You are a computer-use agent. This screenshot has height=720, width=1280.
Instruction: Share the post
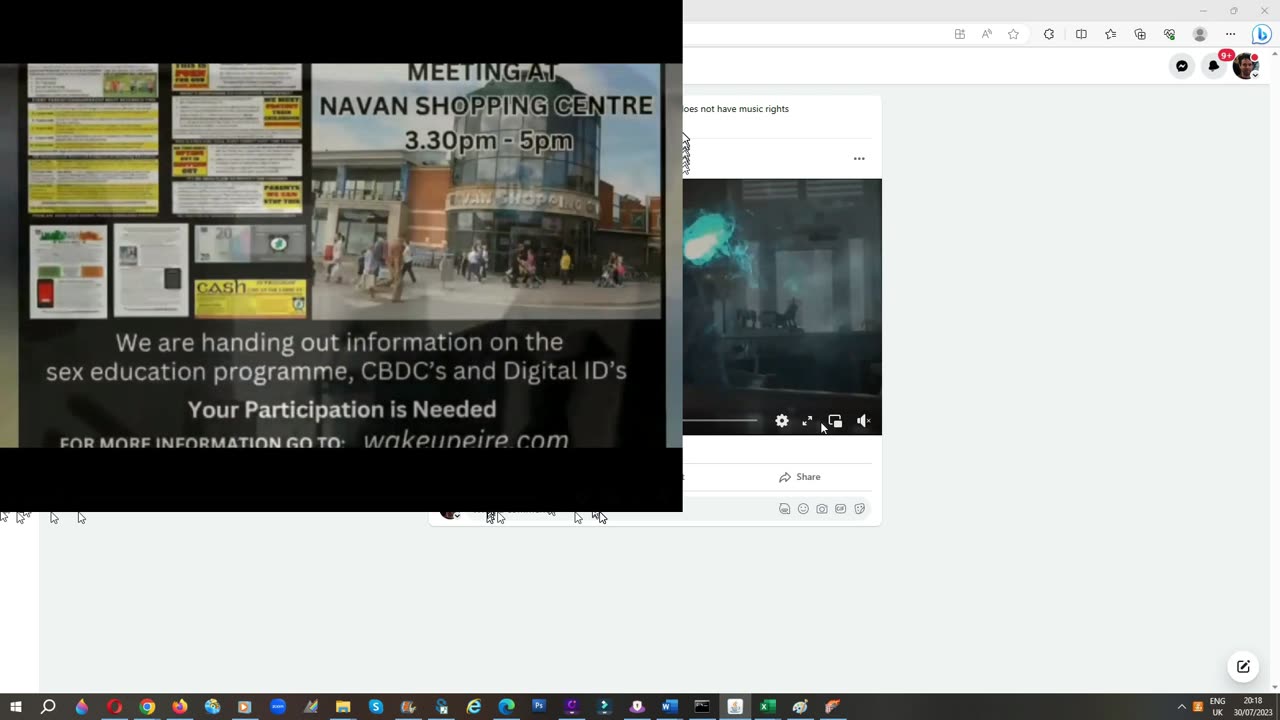click(800, 477)
